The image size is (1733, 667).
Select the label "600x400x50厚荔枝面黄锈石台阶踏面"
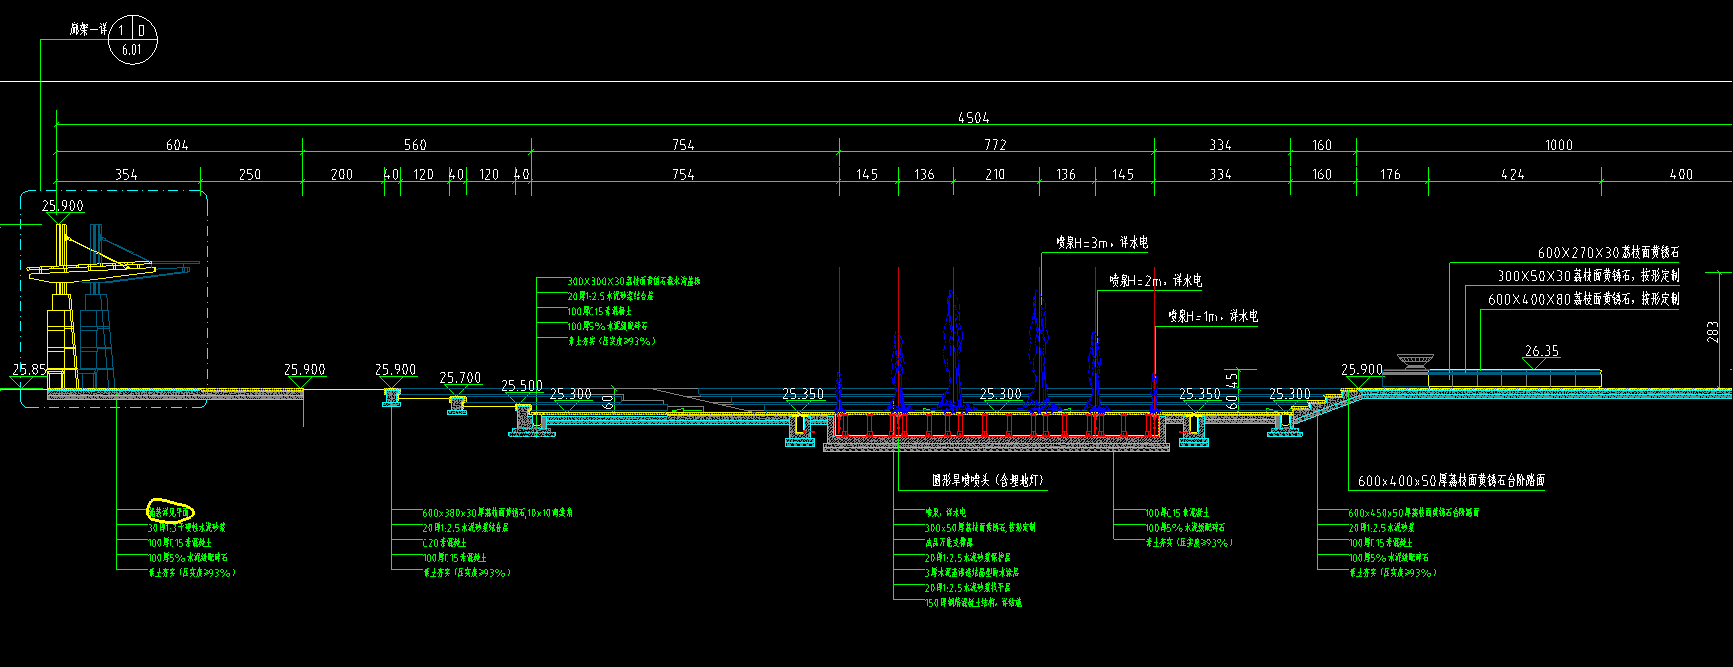tap(1451, 481)
